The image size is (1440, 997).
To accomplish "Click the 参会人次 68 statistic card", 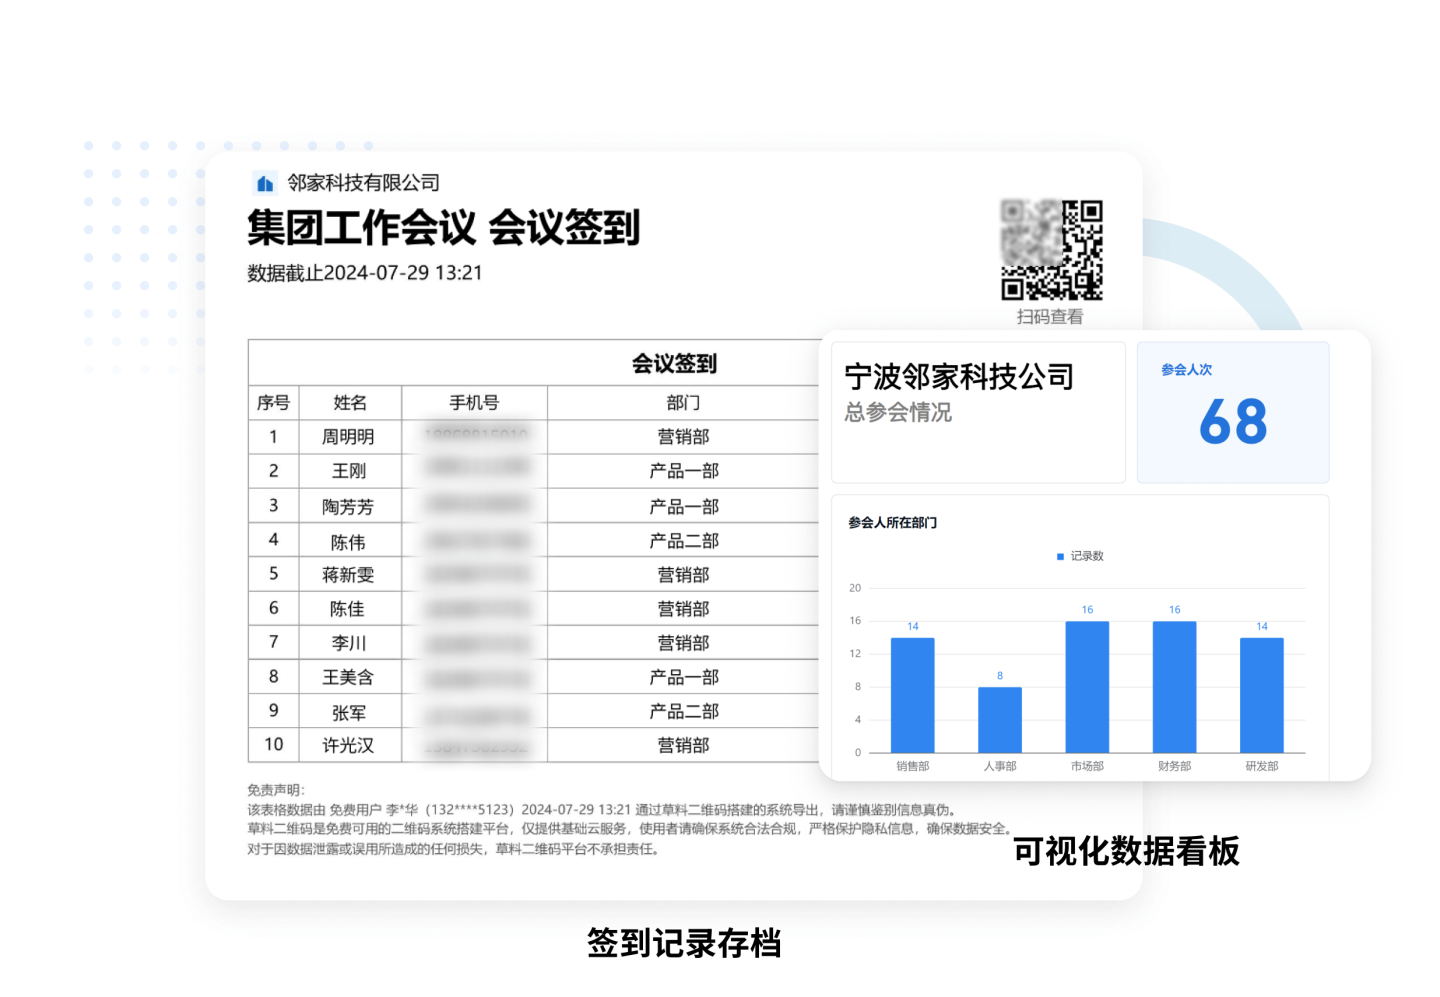I will point(1232,412).
